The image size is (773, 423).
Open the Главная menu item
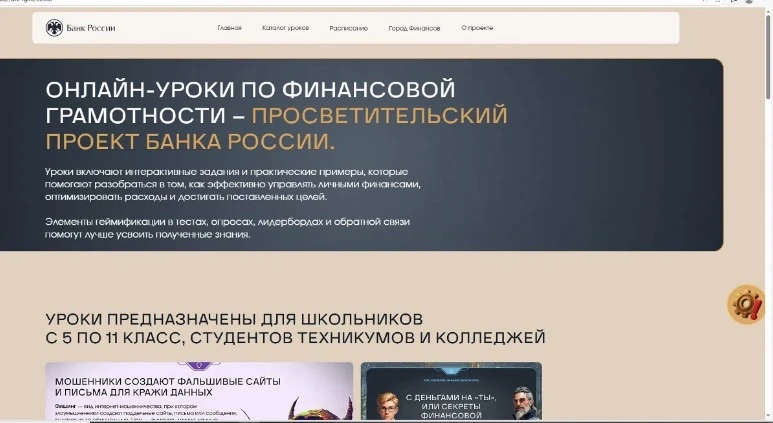click(x=229, y=28)
